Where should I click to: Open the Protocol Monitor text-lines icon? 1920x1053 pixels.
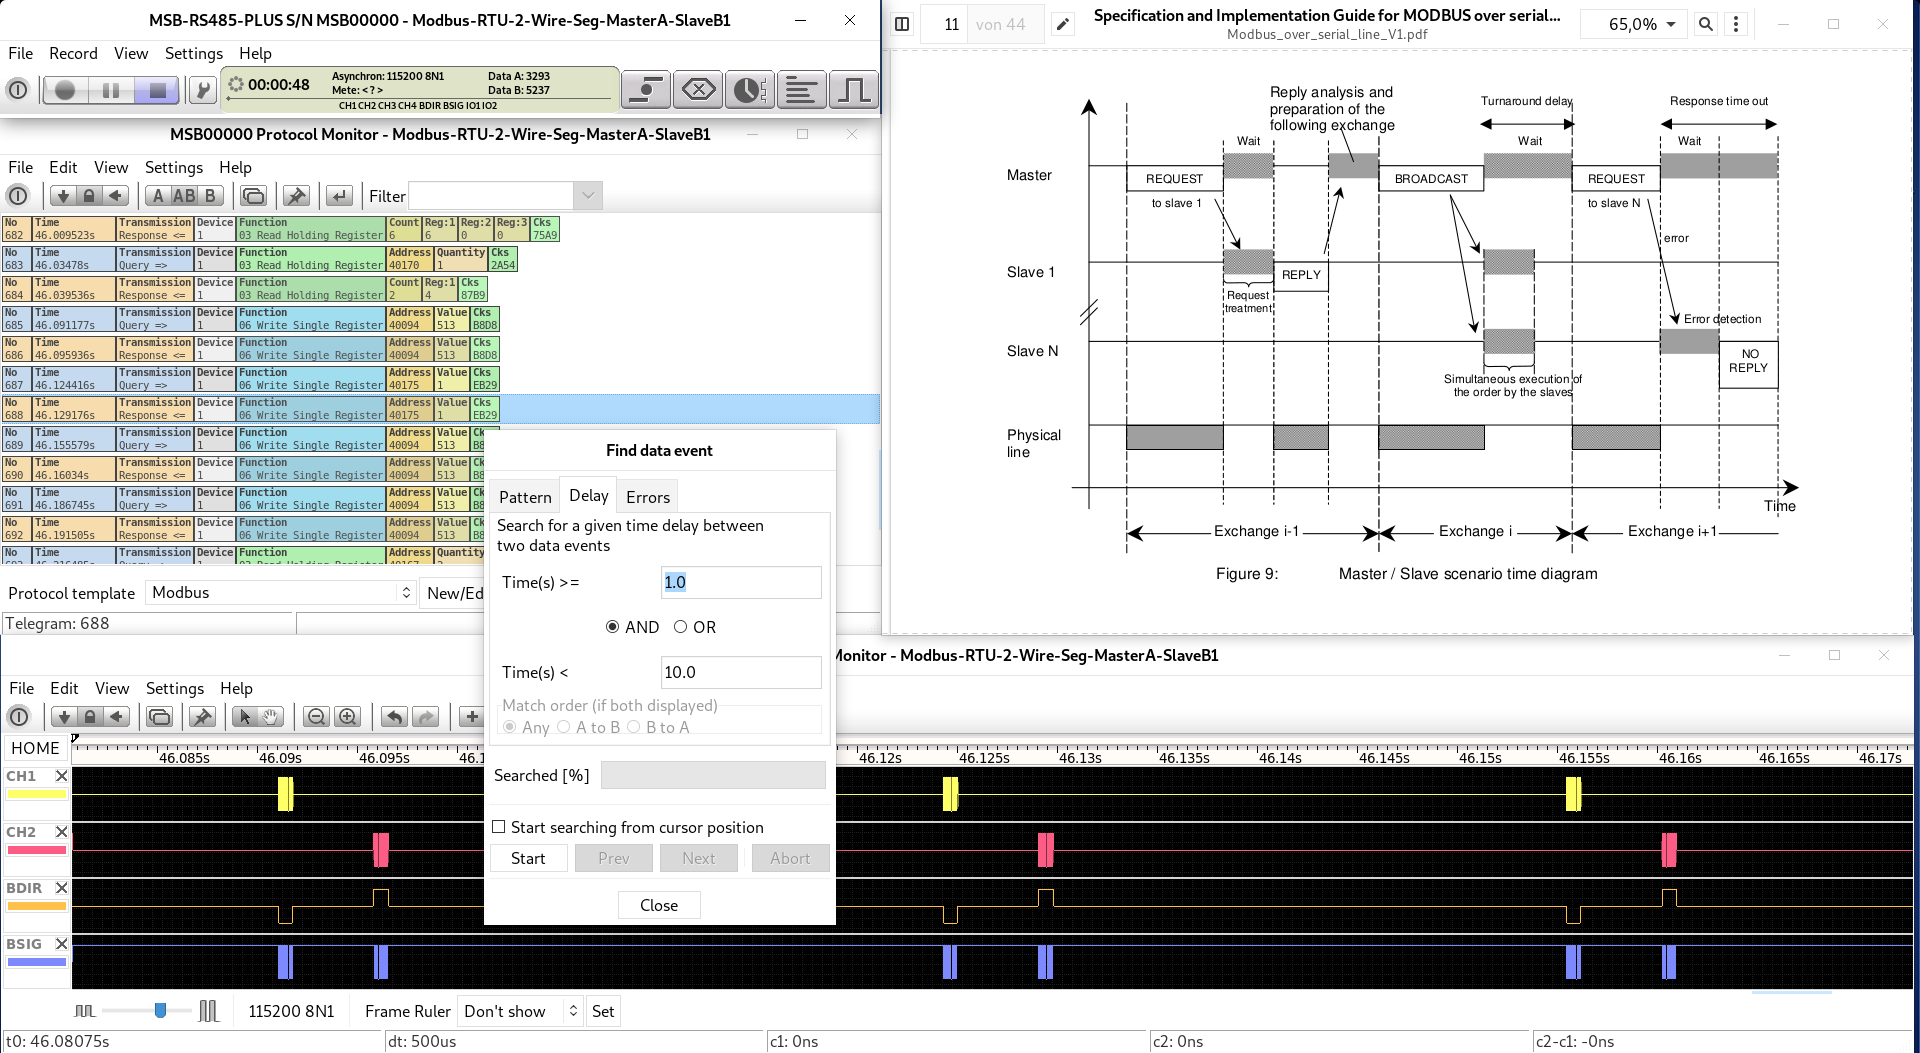coord(801,90)
